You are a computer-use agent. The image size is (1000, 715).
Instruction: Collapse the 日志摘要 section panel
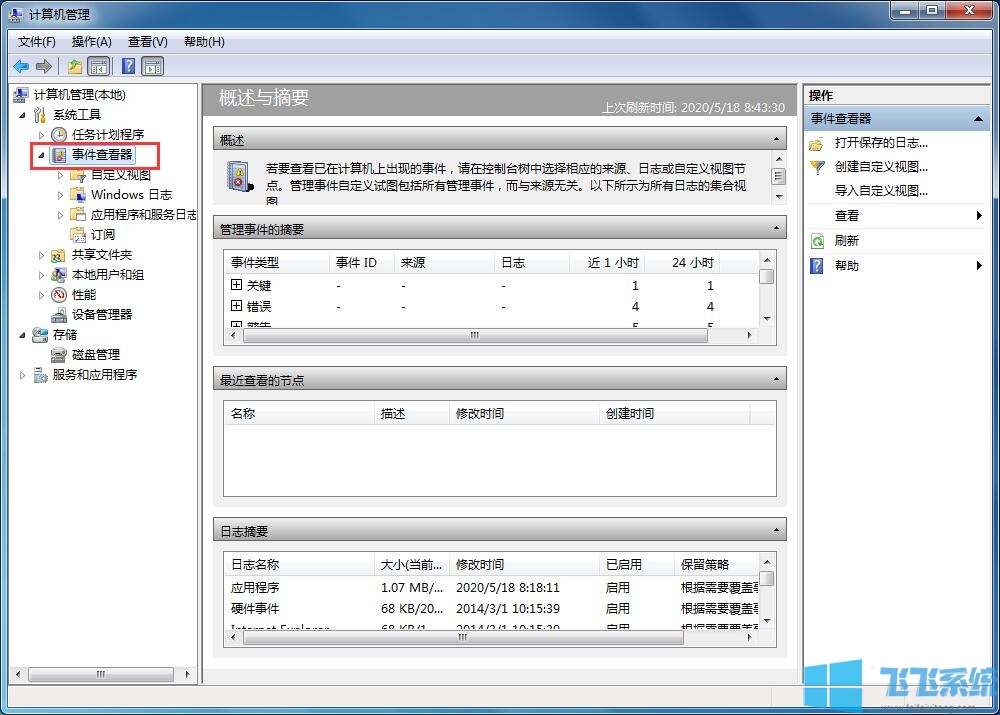tap(777, 530)
